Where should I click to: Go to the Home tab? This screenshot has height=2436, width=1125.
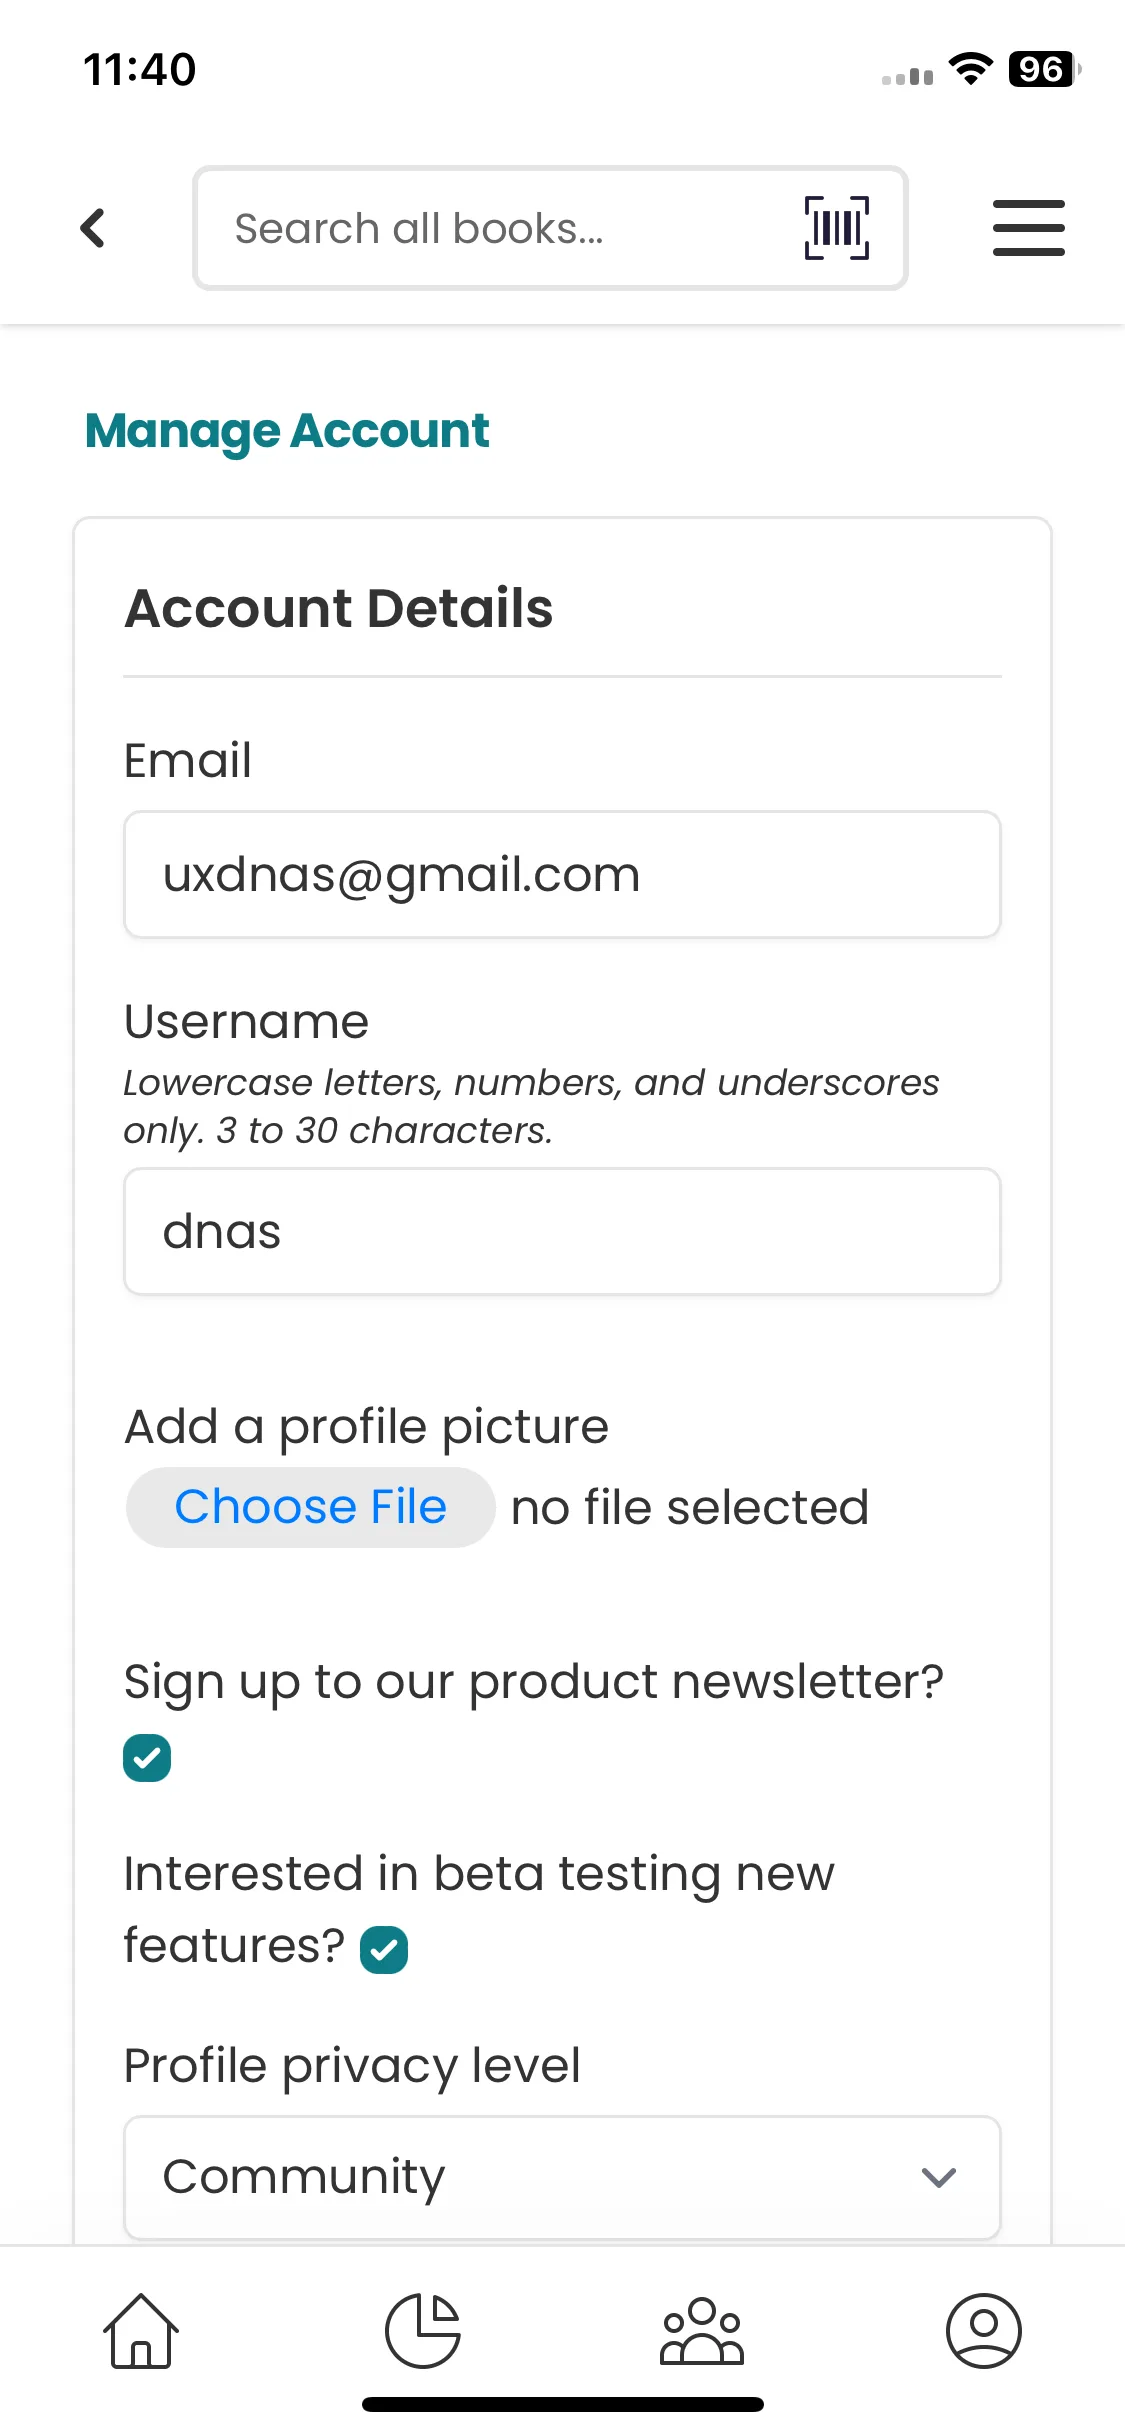(x=141, y=2331)
